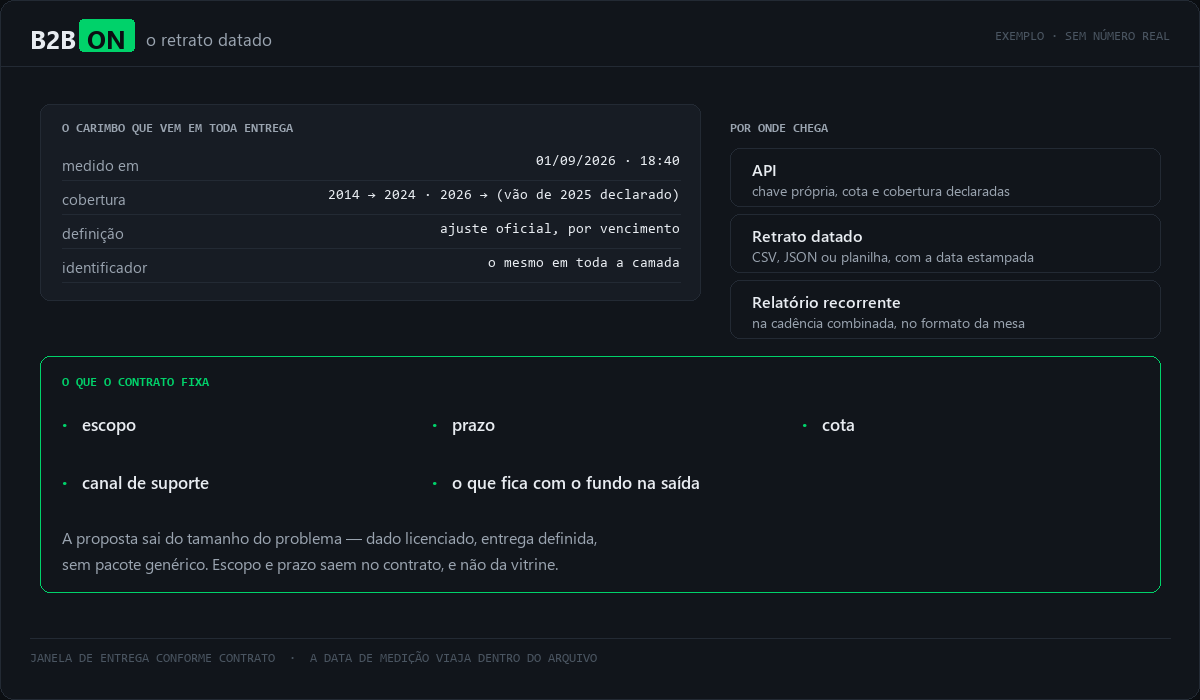Viewport: 1200px width, 700px height.
Task: Click the 'O CARIMBO QUE VEM EM TODA ENTREGA' heading
Action: 177,128
